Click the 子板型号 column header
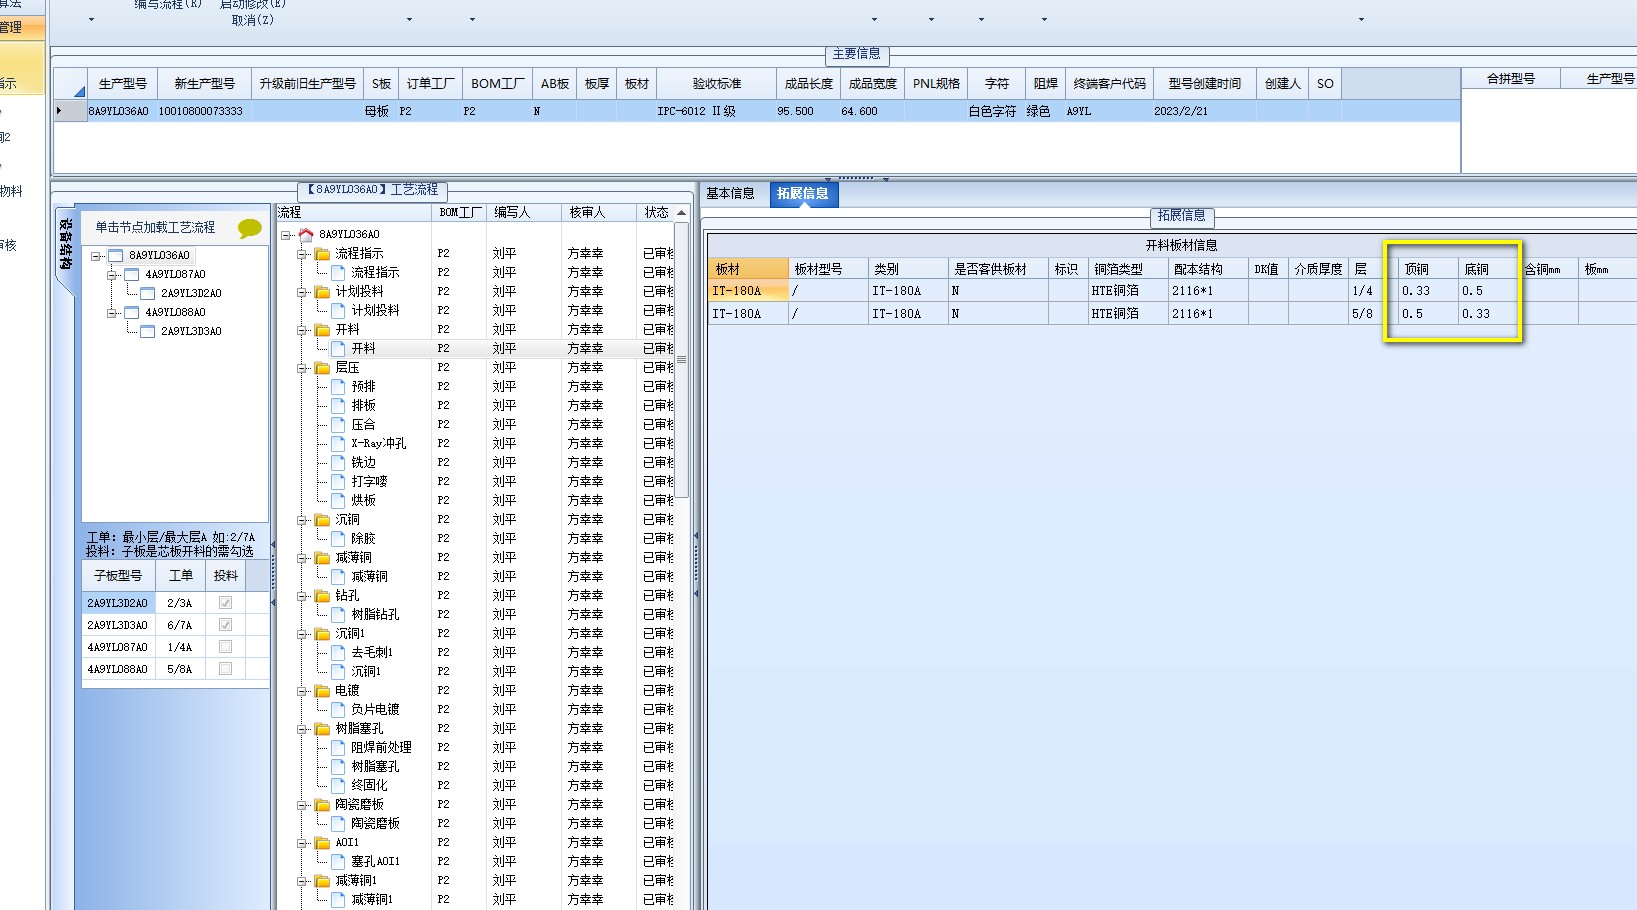Viewport: 1637px width, 910px height. click(118, 576)
